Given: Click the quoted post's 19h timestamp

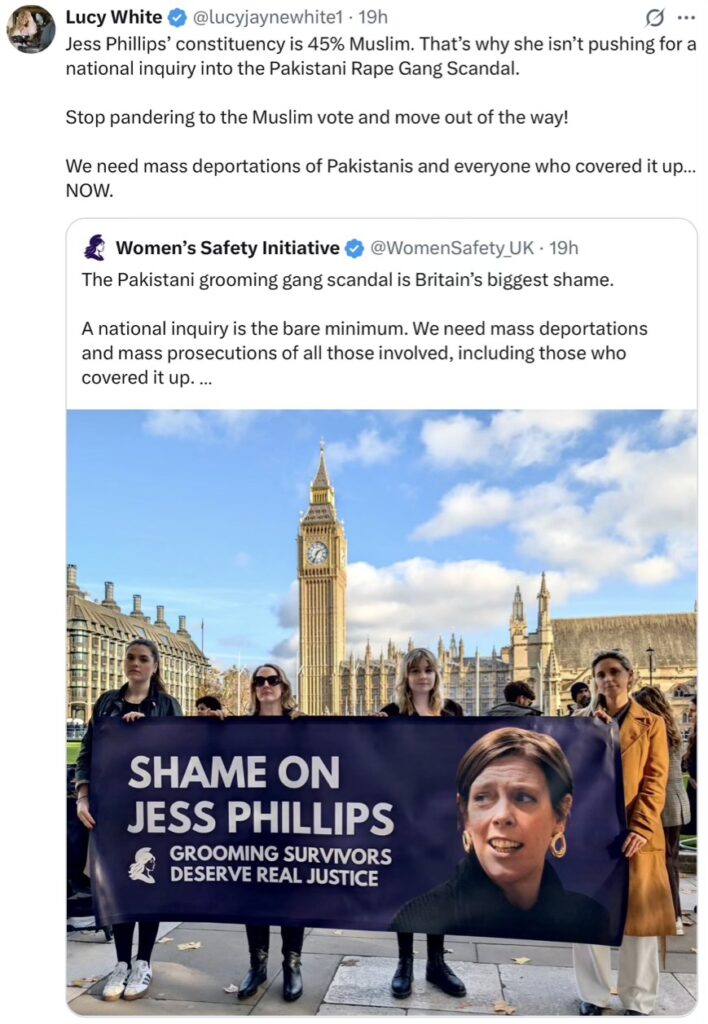Looking at the screenshot, I should [x=564, y=248].
